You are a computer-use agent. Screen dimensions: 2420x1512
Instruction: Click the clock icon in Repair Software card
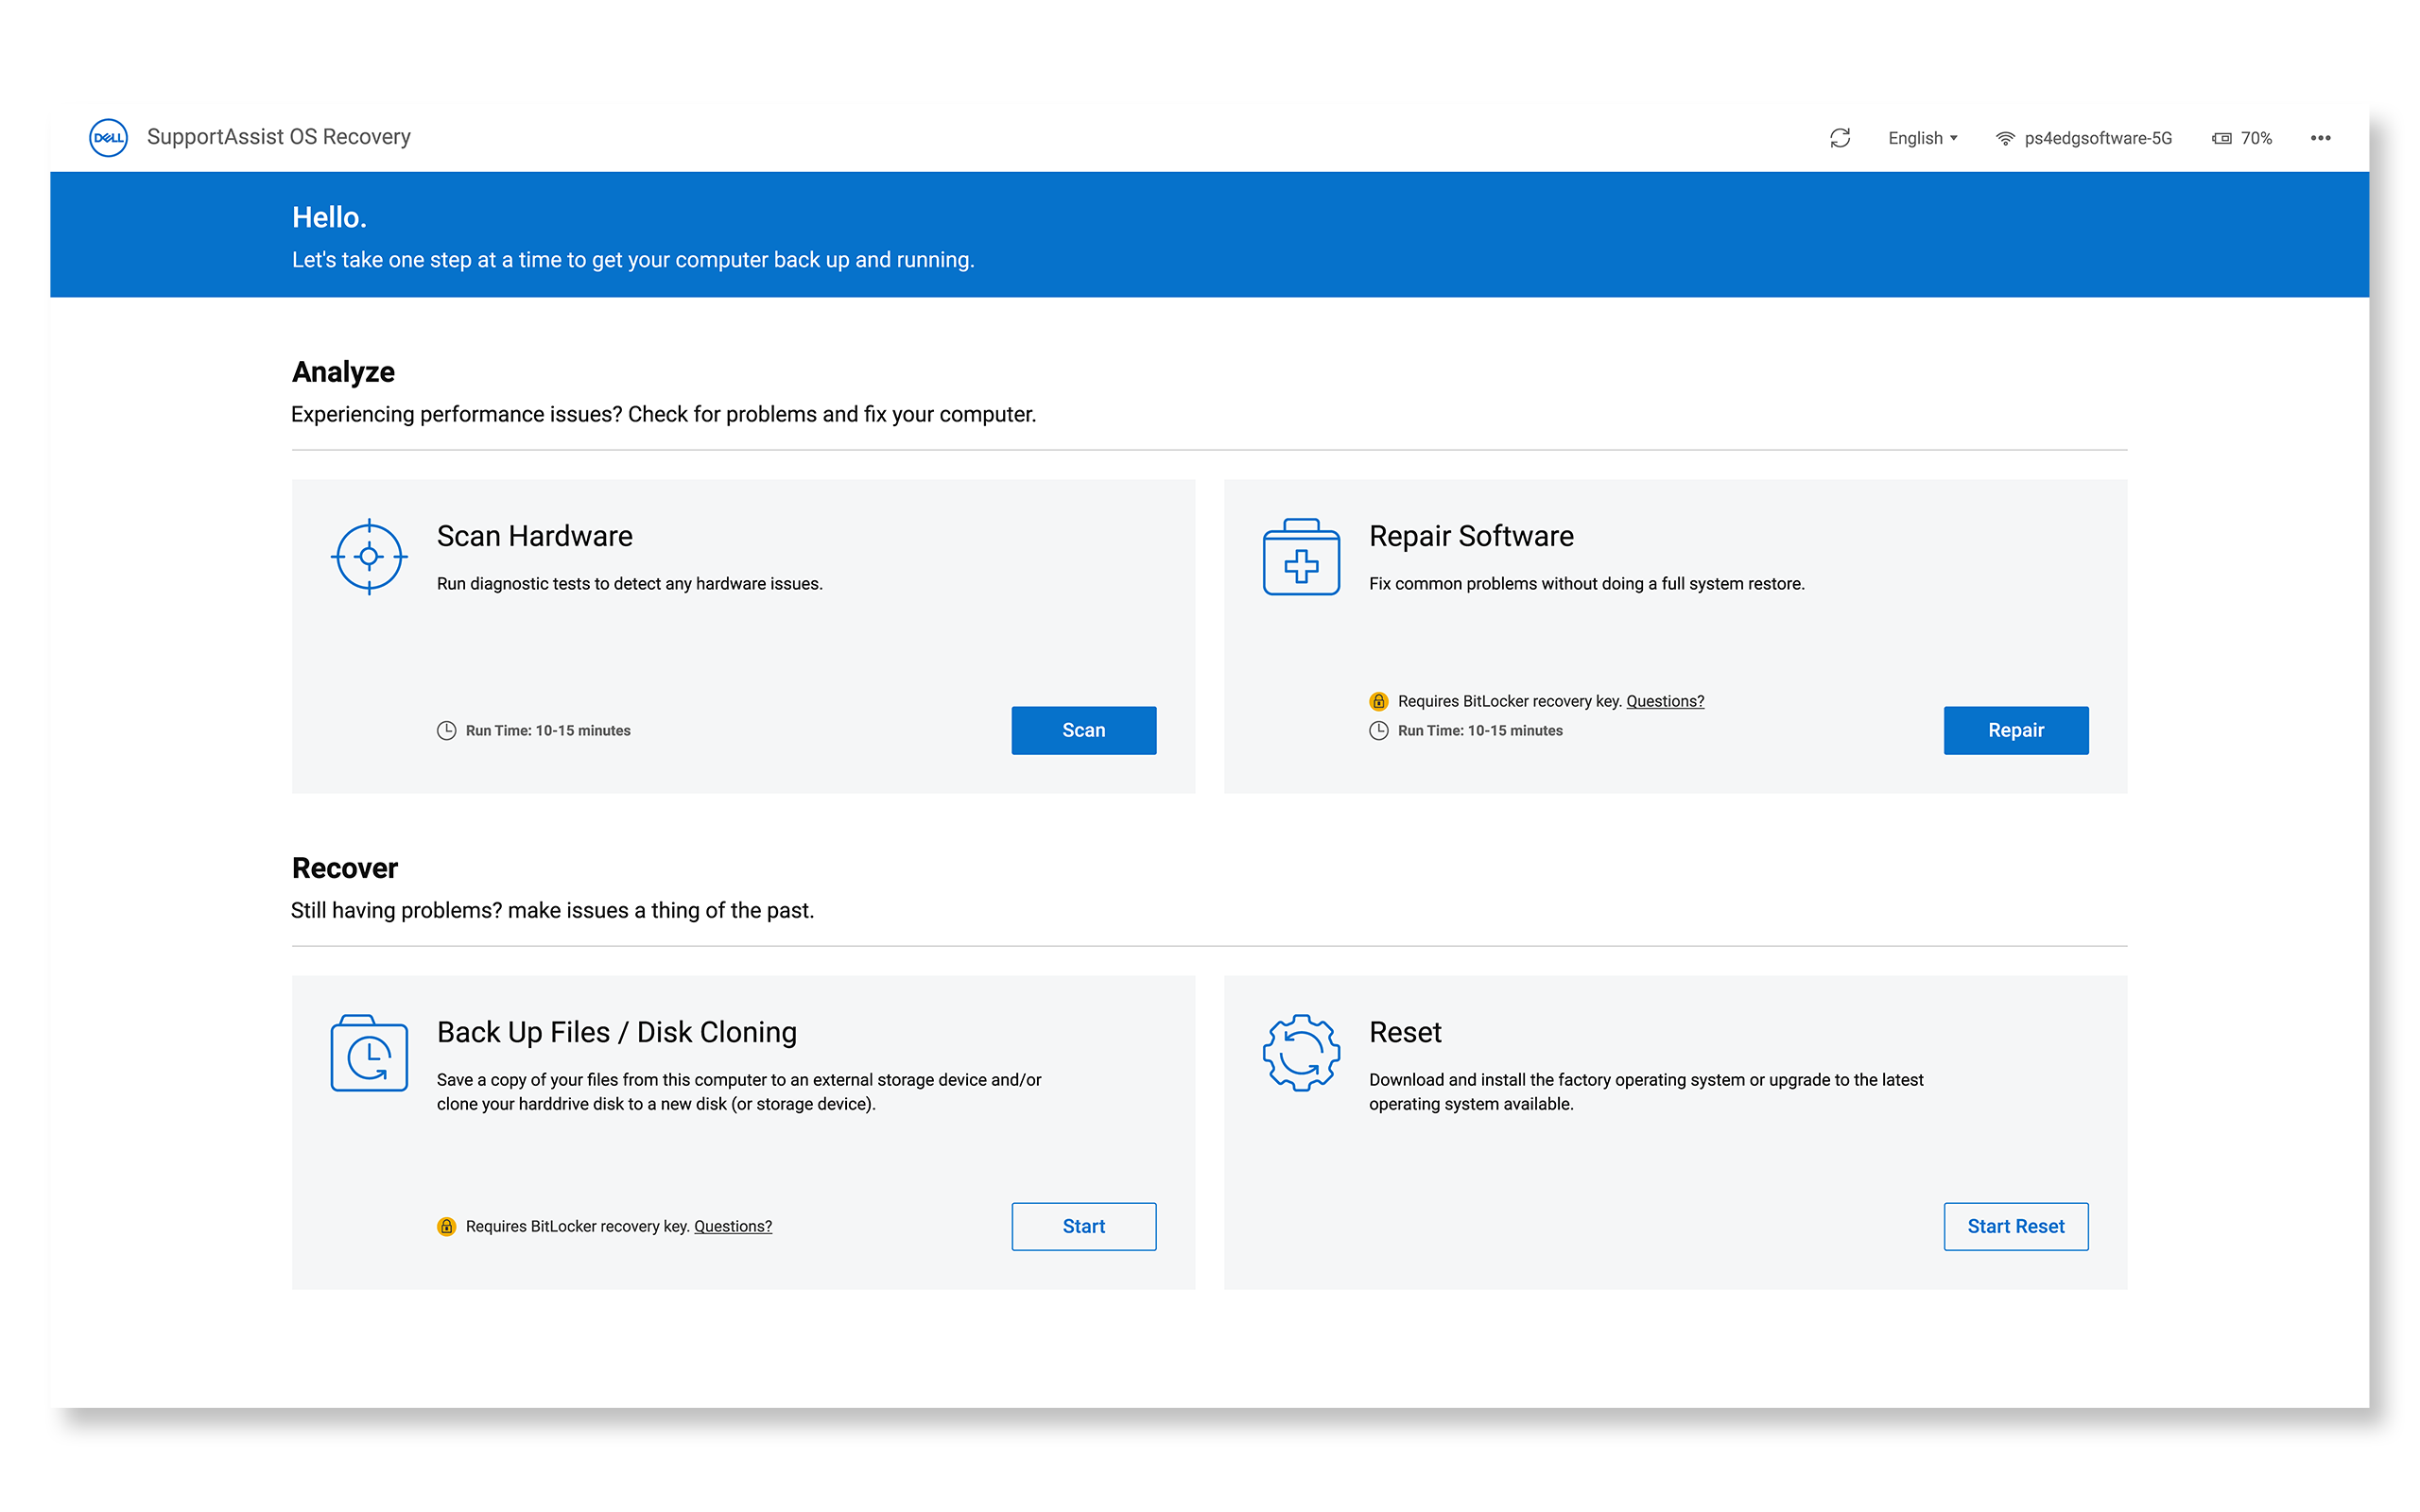coord(1378,730)
